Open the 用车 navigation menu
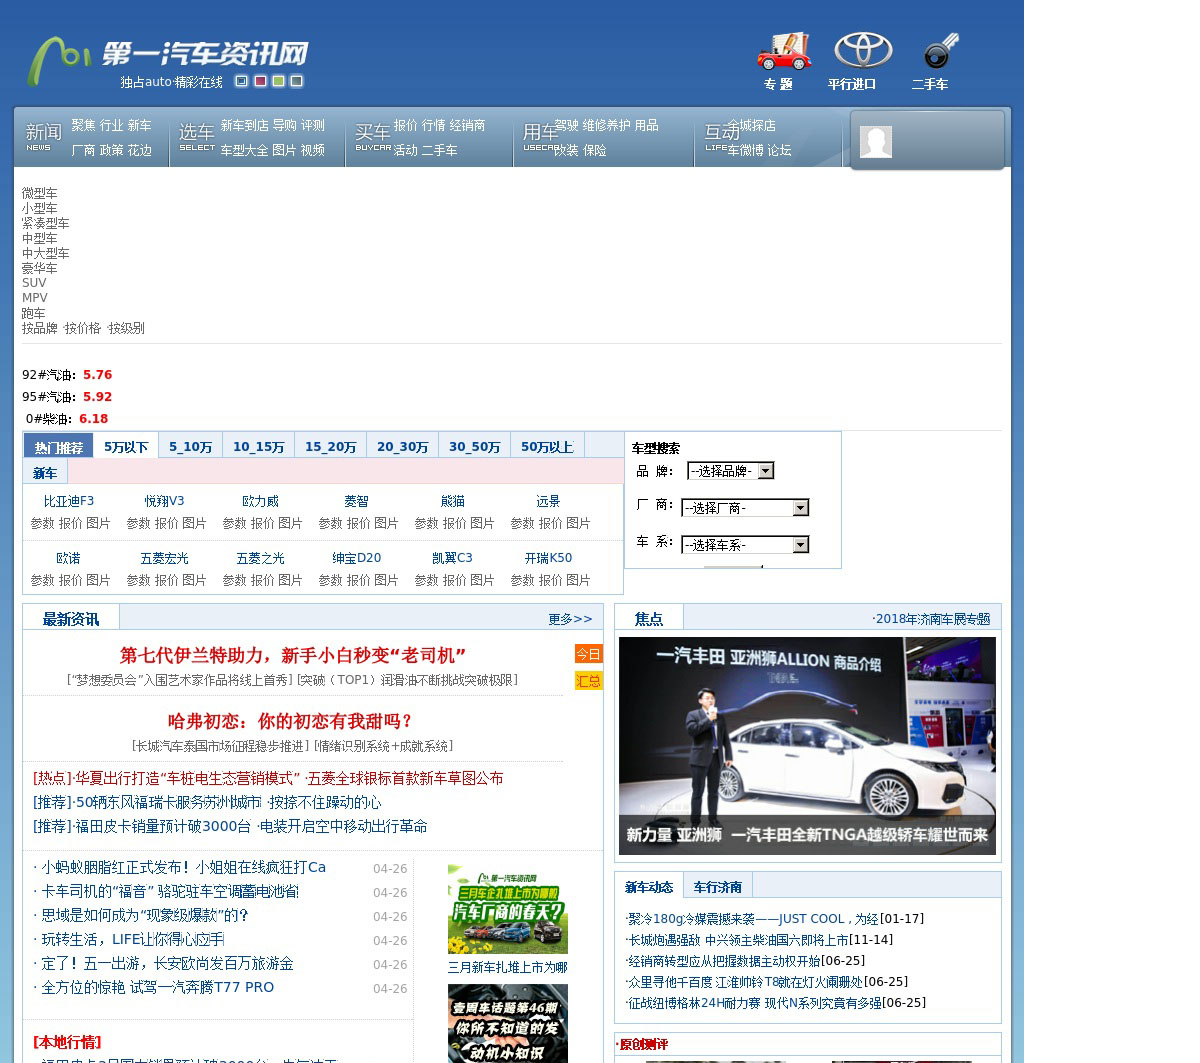Viewport: 1200px width, 1063px height. click(x=540, y=136)
